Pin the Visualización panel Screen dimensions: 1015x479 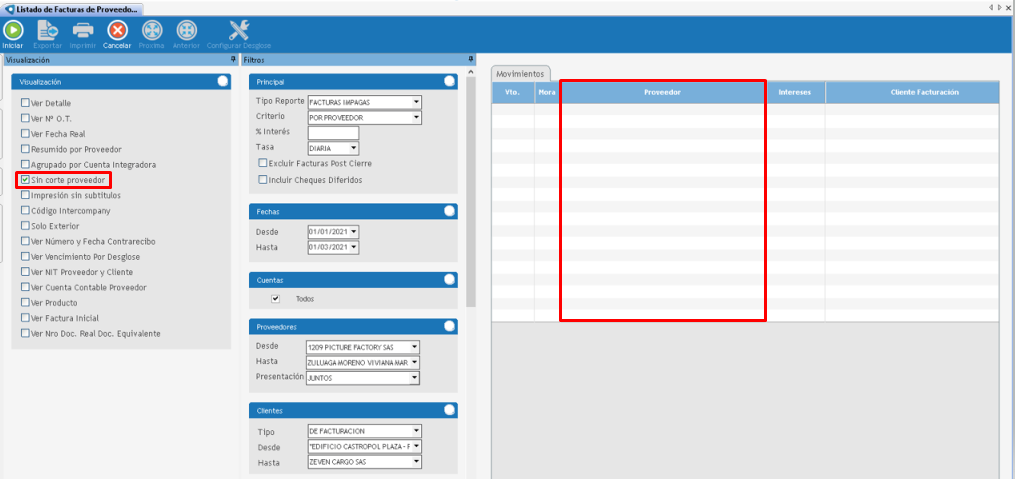[x=233, y=60]
